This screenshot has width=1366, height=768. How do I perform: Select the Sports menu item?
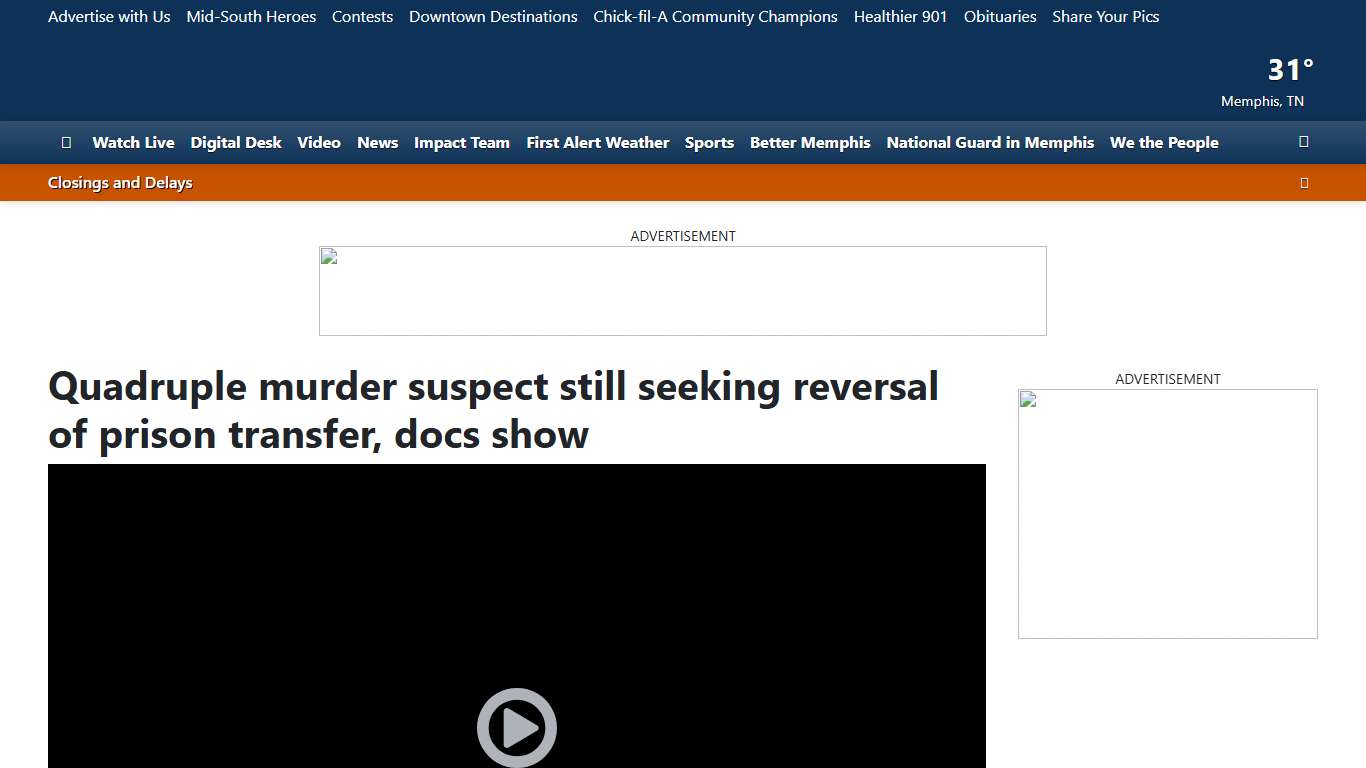[x=709, y=142]
